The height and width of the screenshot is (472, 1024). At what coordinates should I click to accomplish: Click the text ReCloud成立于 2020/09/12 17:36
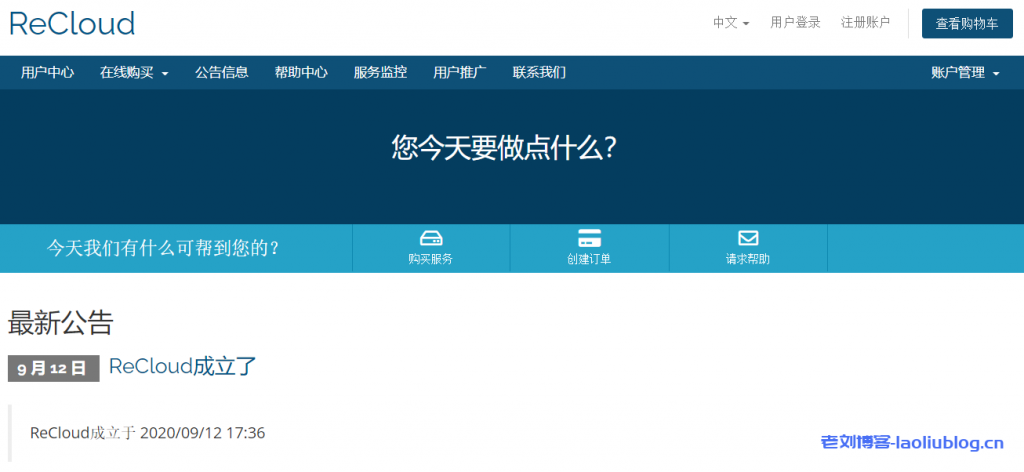click(148, 433)
